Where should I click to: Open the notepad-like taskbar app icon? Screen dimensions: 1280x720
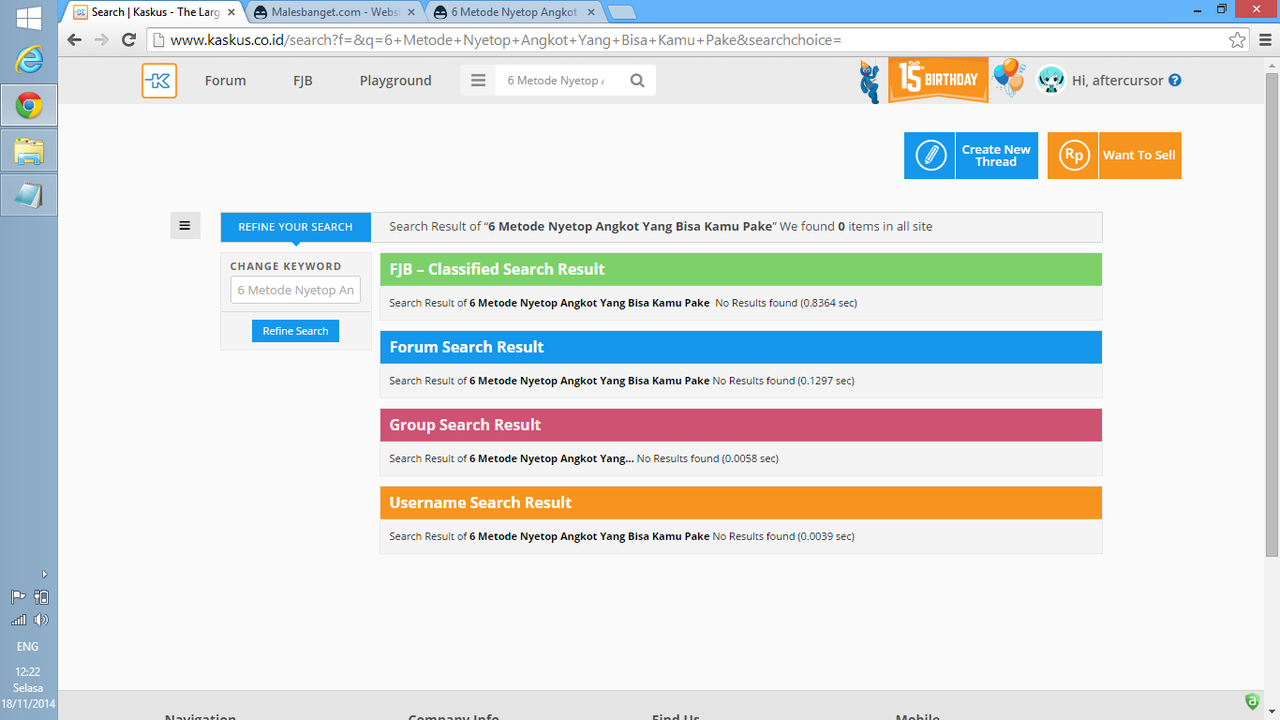click(x=29, y=196)
